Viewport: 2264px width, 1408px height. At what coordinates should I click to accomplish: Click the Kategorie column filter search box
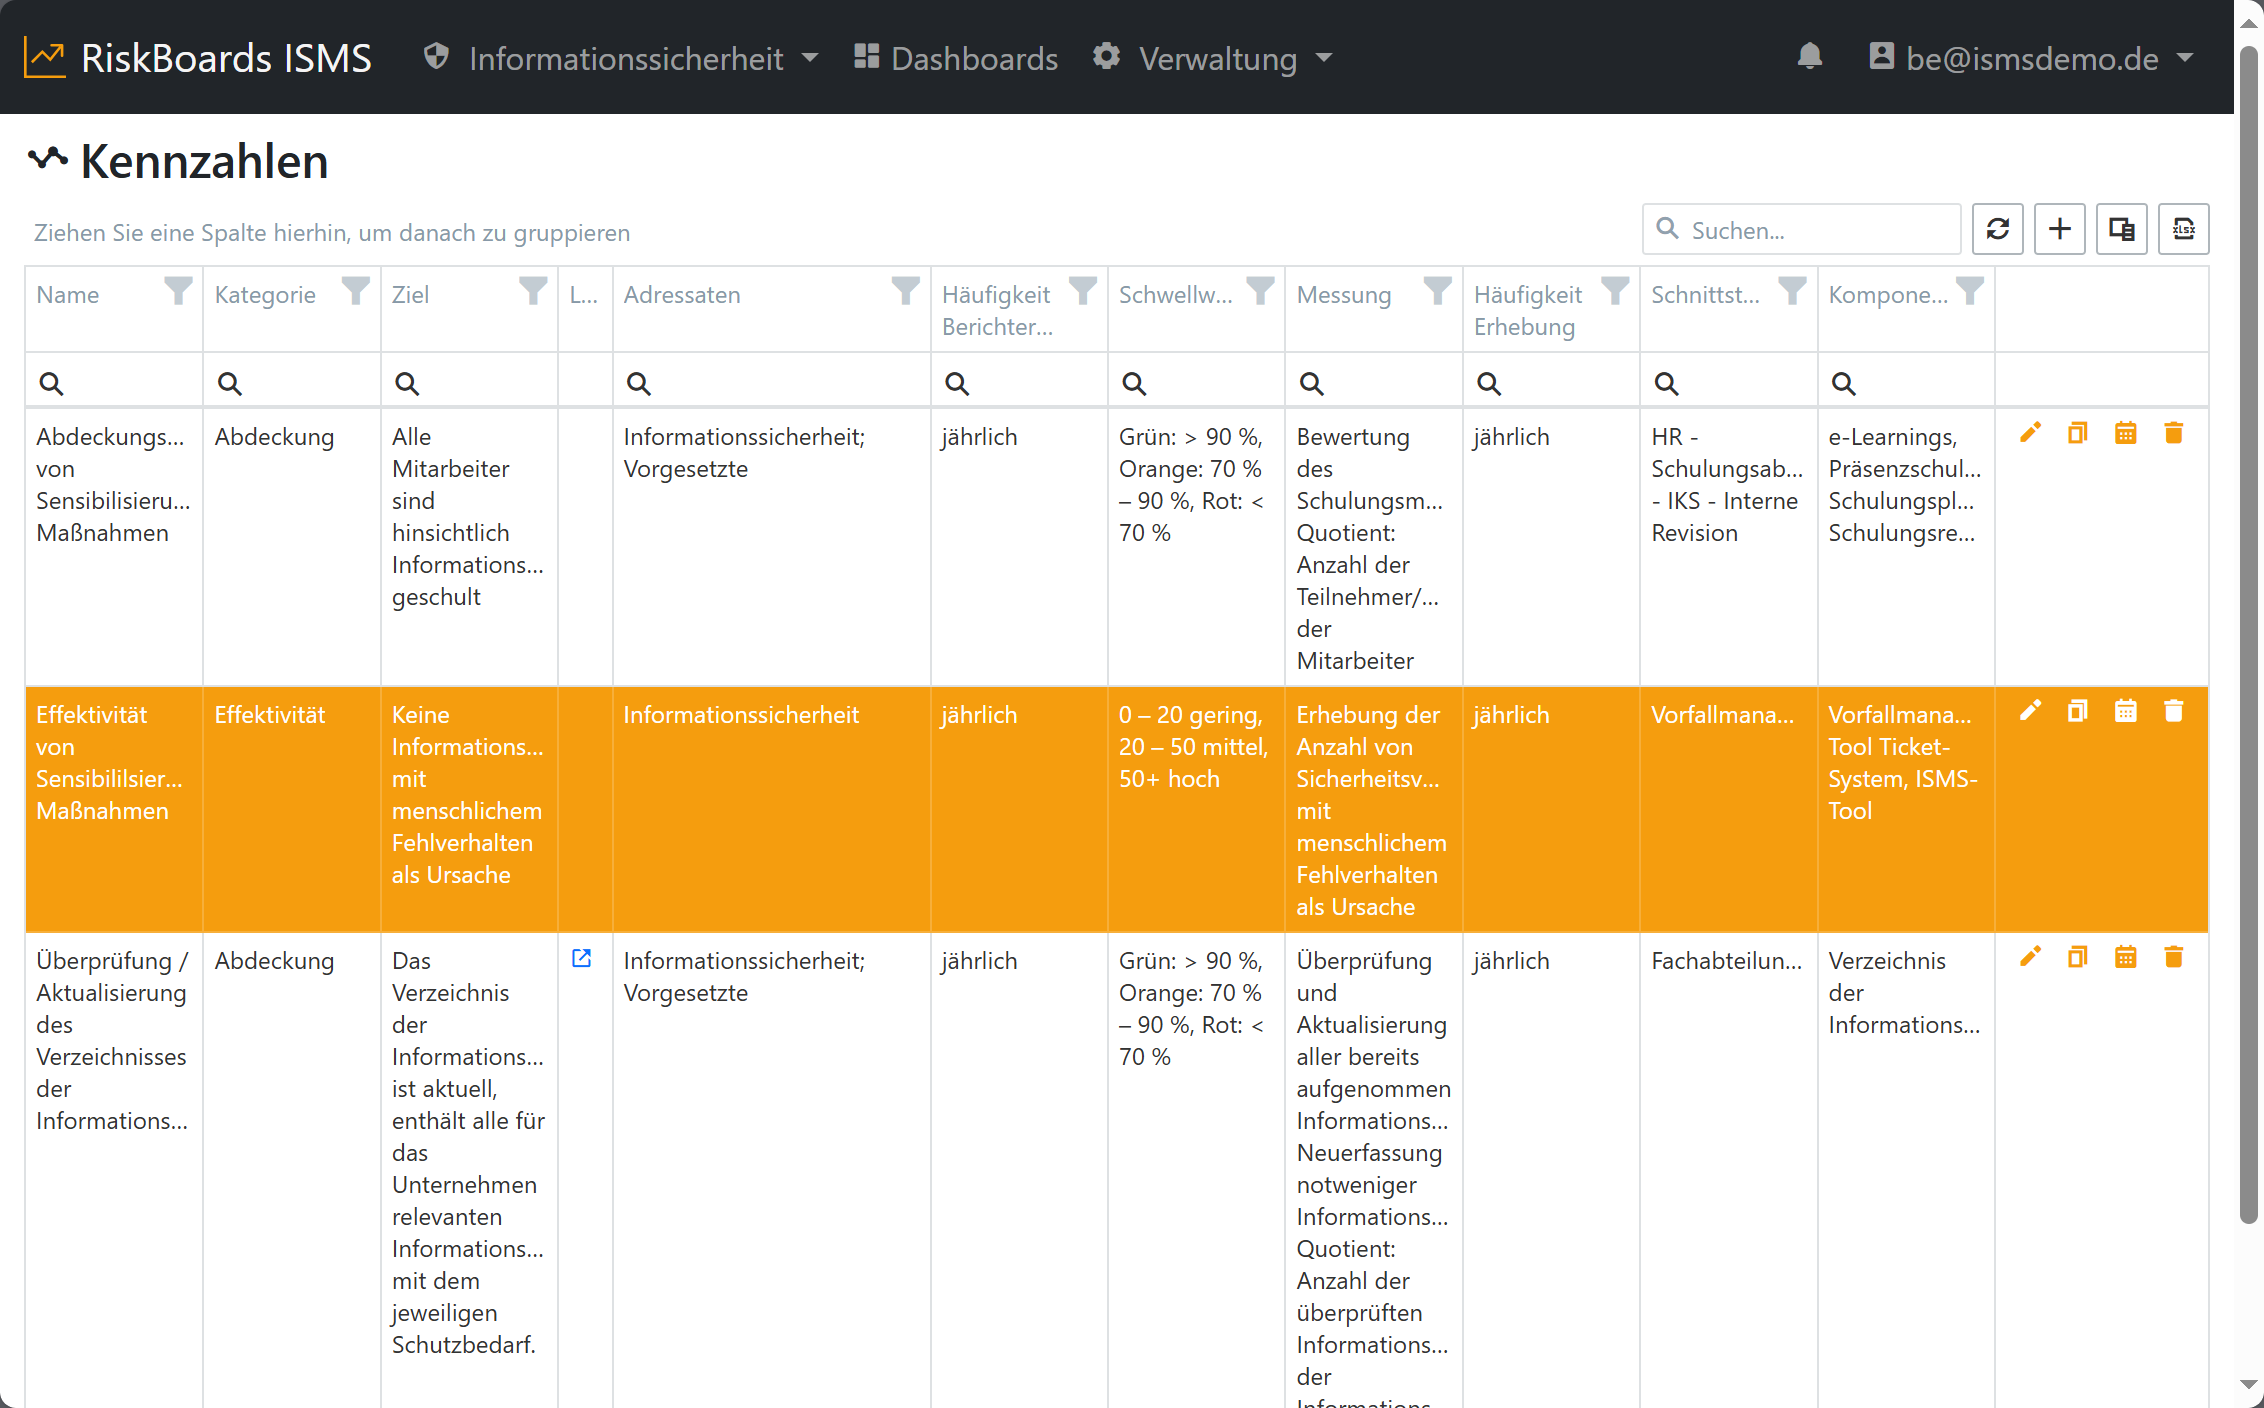pyautogui.click(x=292, y=382)
